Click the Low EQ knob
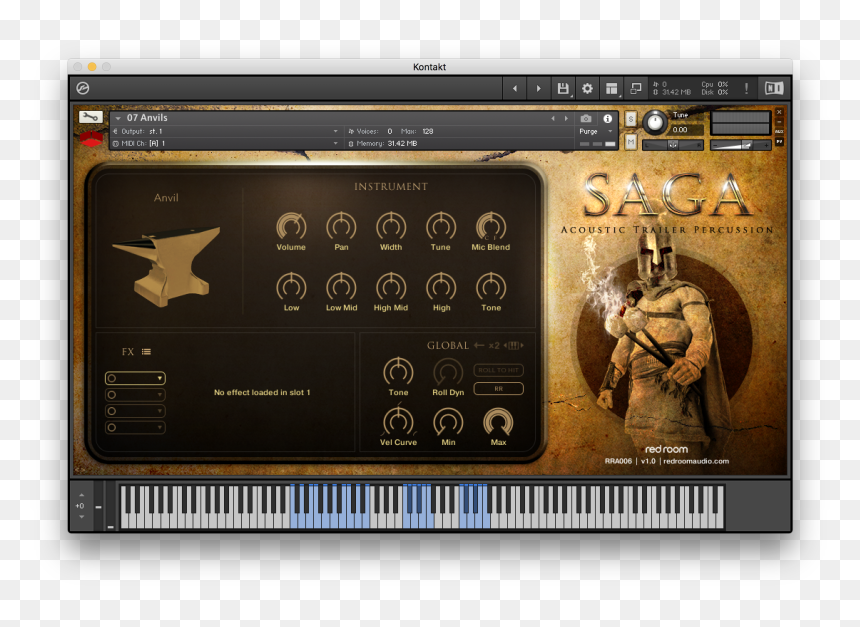Viewport: 860px width, 627px height. (x=291, y=287)
